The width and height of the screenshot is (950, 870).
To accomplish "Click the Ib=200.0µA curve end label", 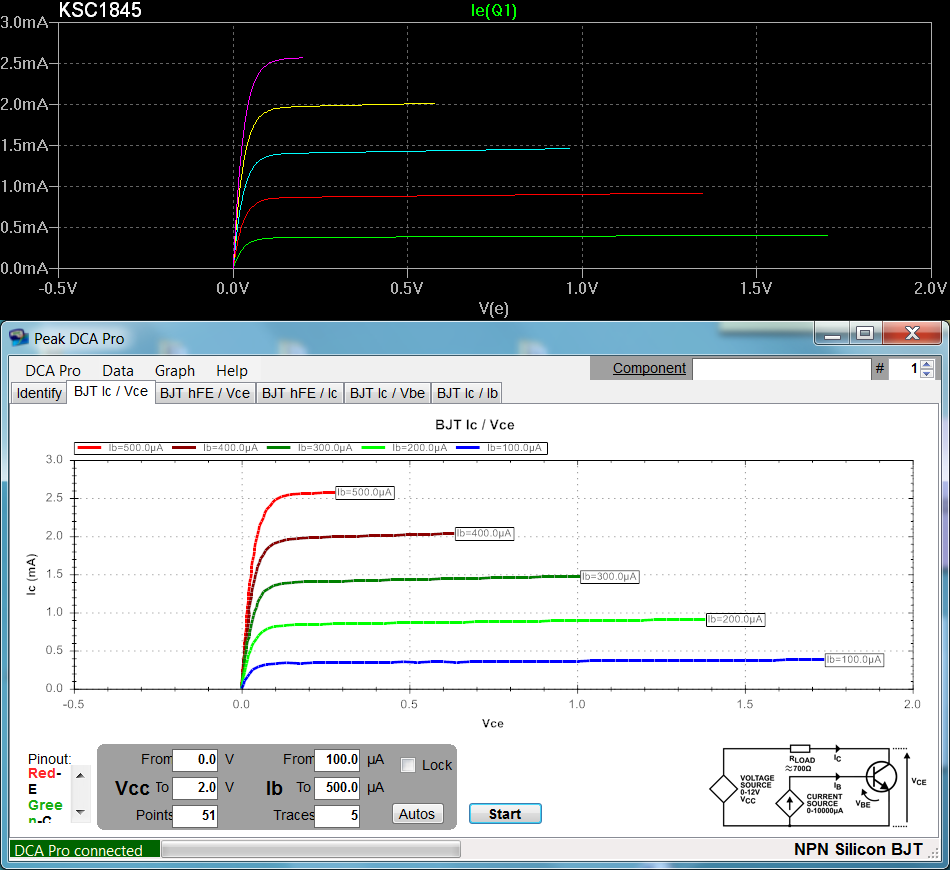I will [735, 619].
